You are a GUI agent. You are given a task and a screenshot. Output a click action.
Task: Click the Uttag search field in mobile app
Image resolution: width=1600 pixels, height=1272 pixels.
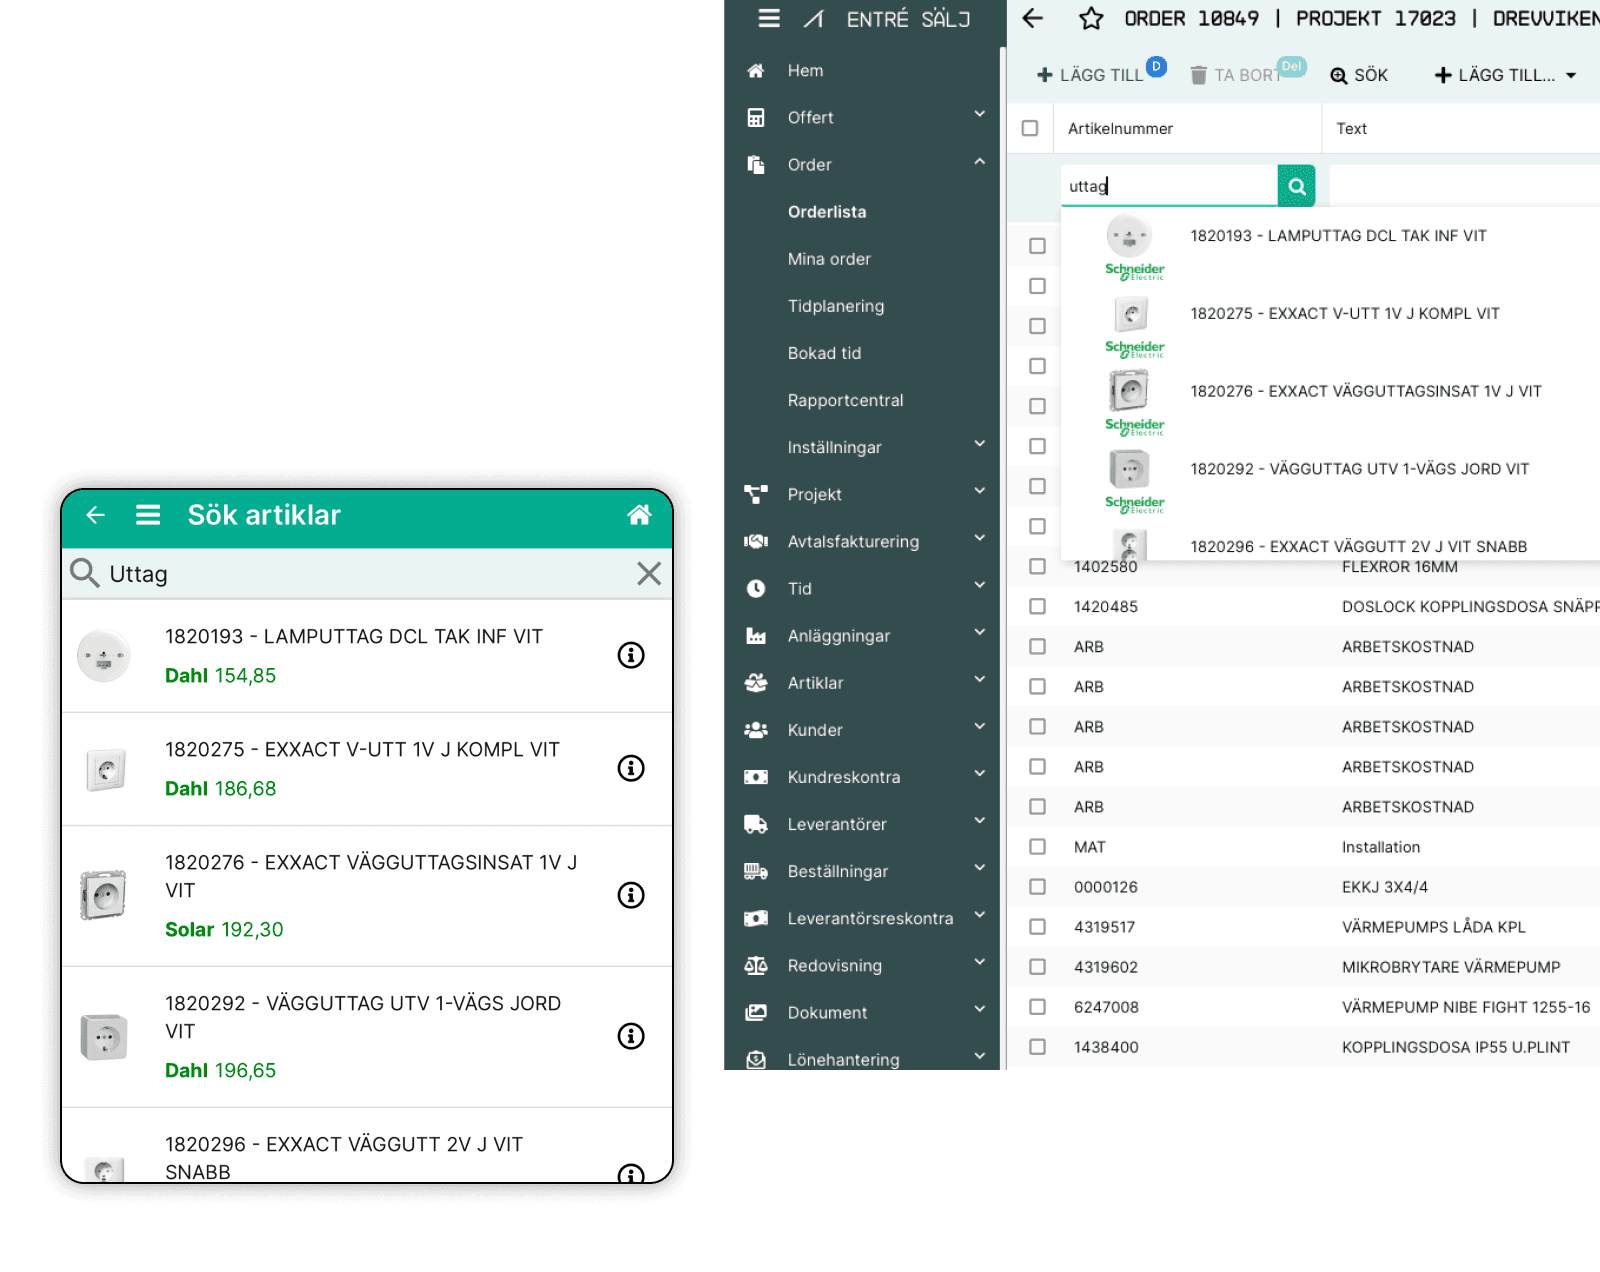[x=368, y=574]
